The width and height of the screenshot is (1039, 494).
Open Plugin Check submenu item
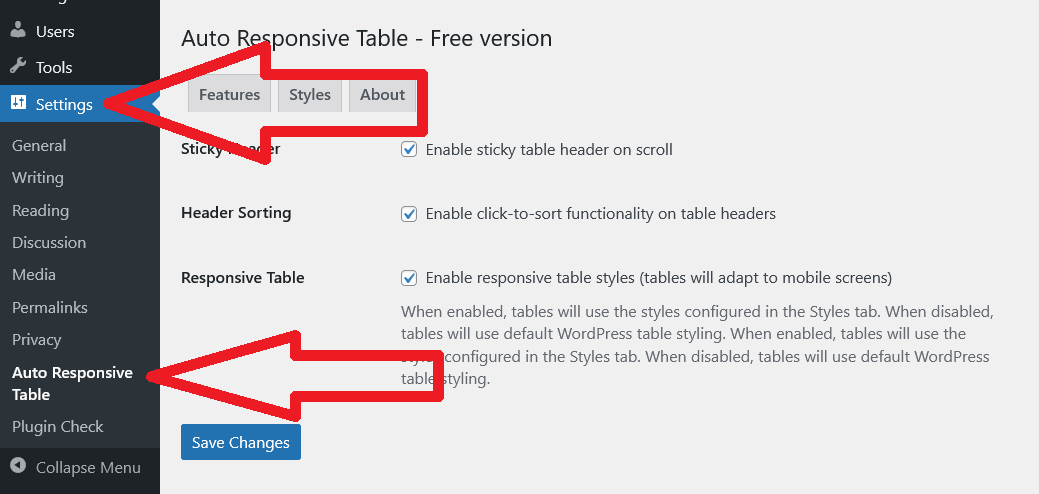(58, 427)
